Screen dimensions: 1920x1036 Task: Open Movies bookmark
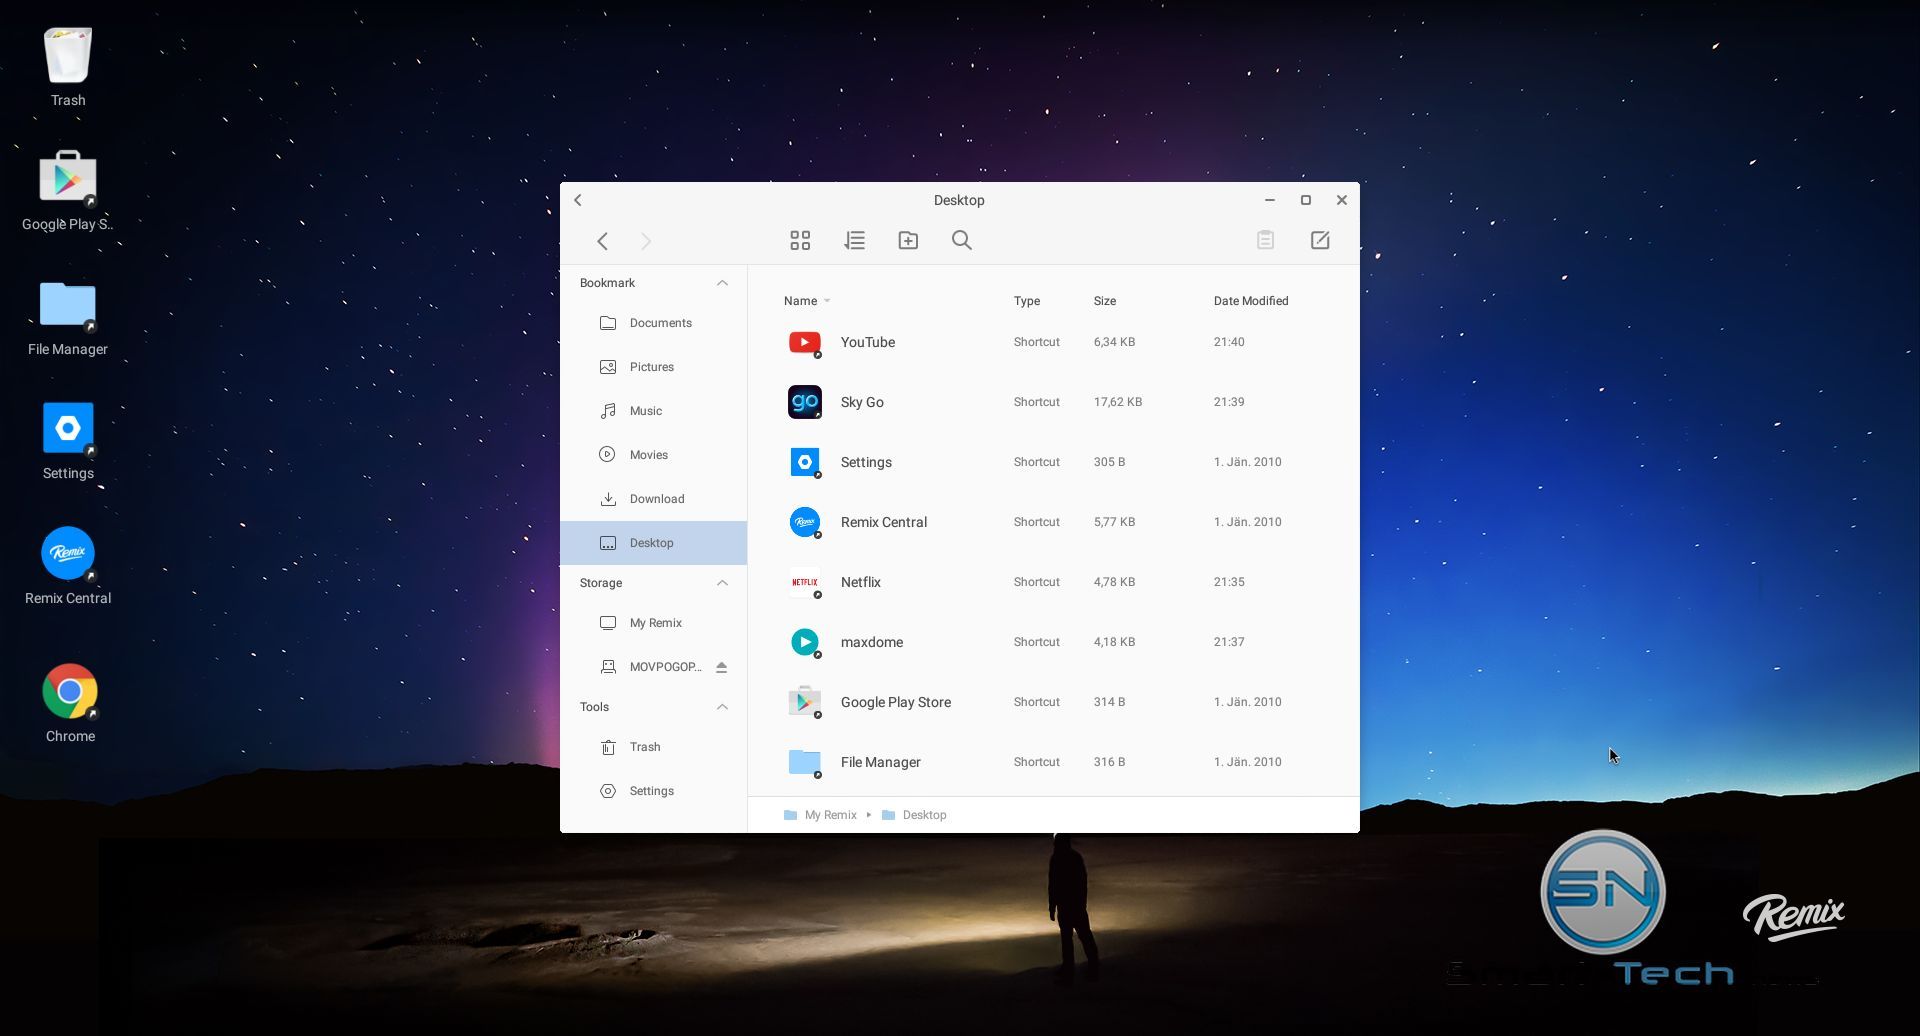653,455
